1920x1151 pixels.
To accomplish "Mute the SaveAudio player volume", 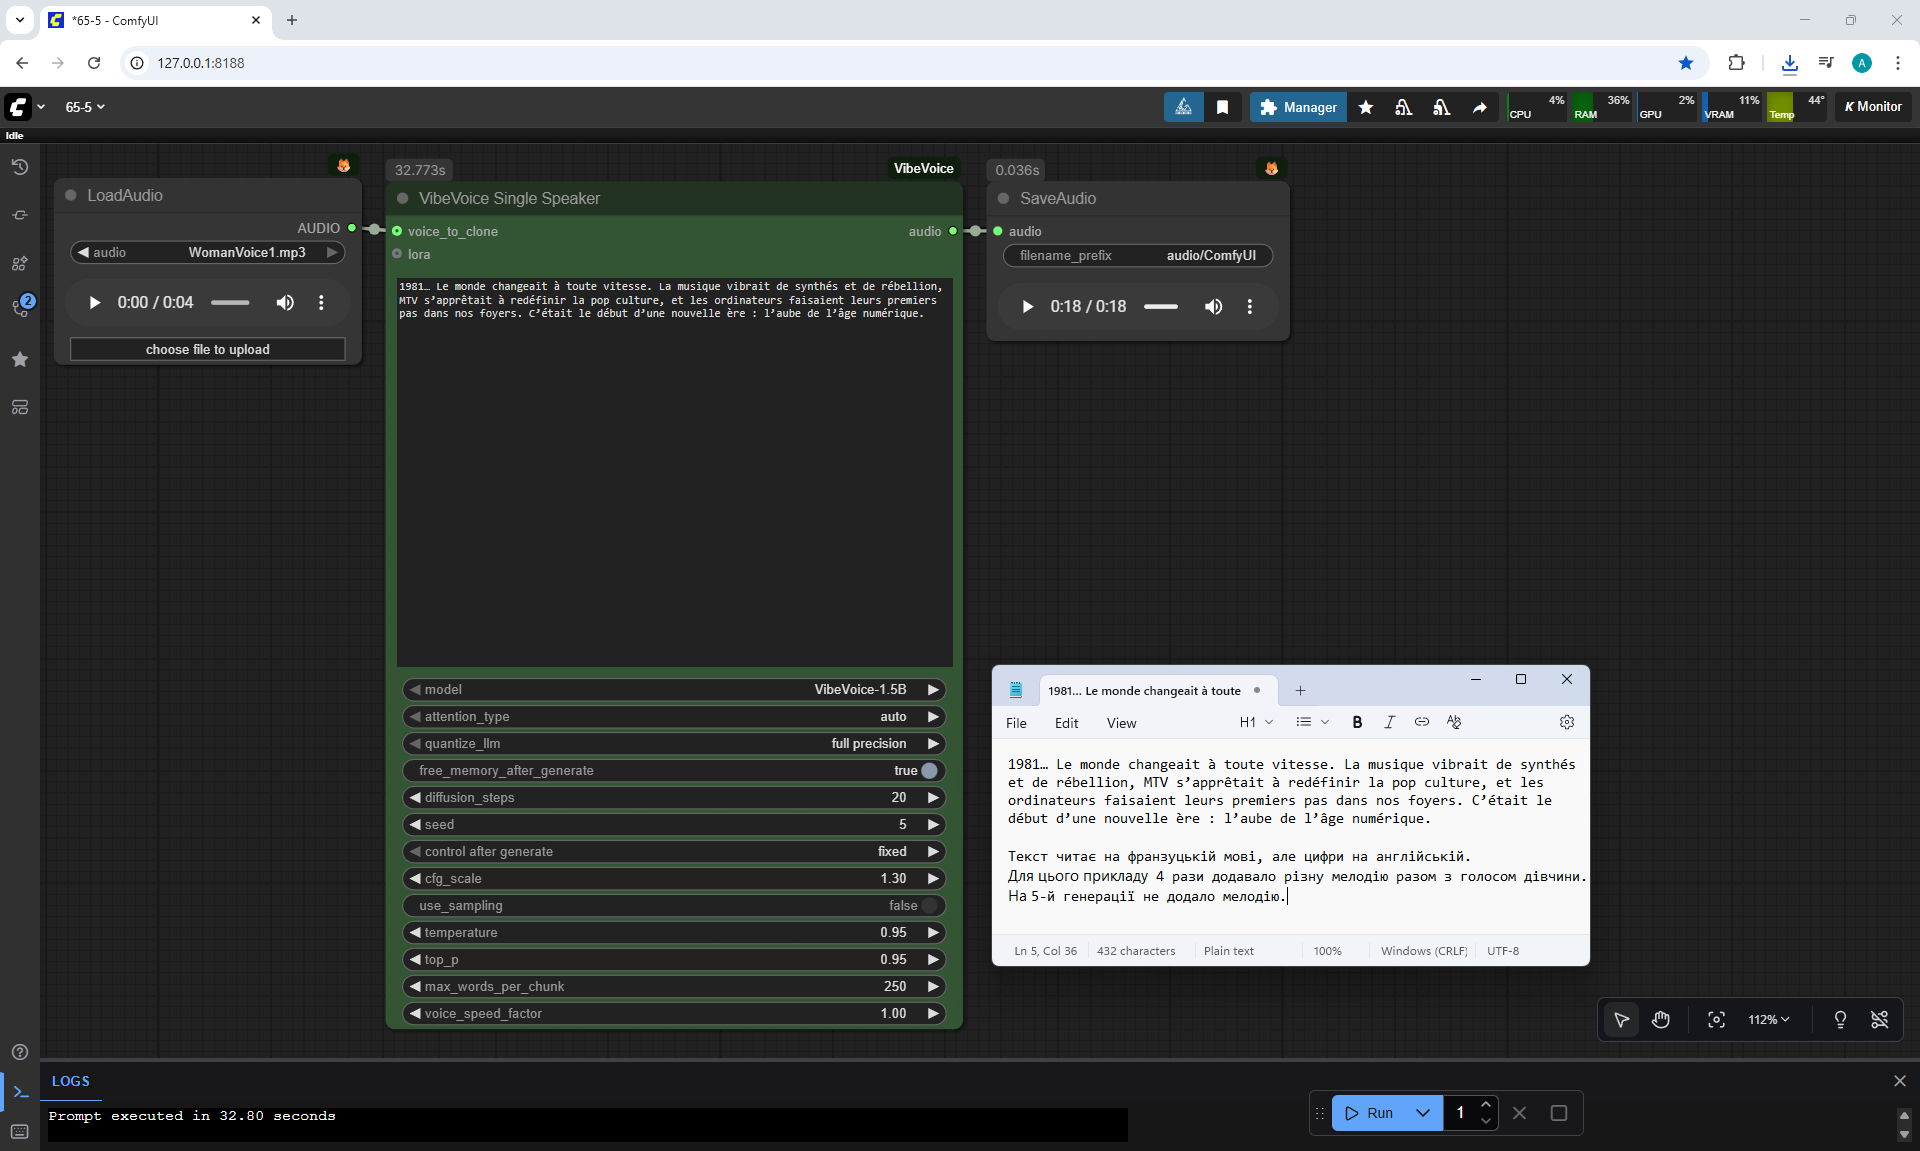I will pos(1213,307).
